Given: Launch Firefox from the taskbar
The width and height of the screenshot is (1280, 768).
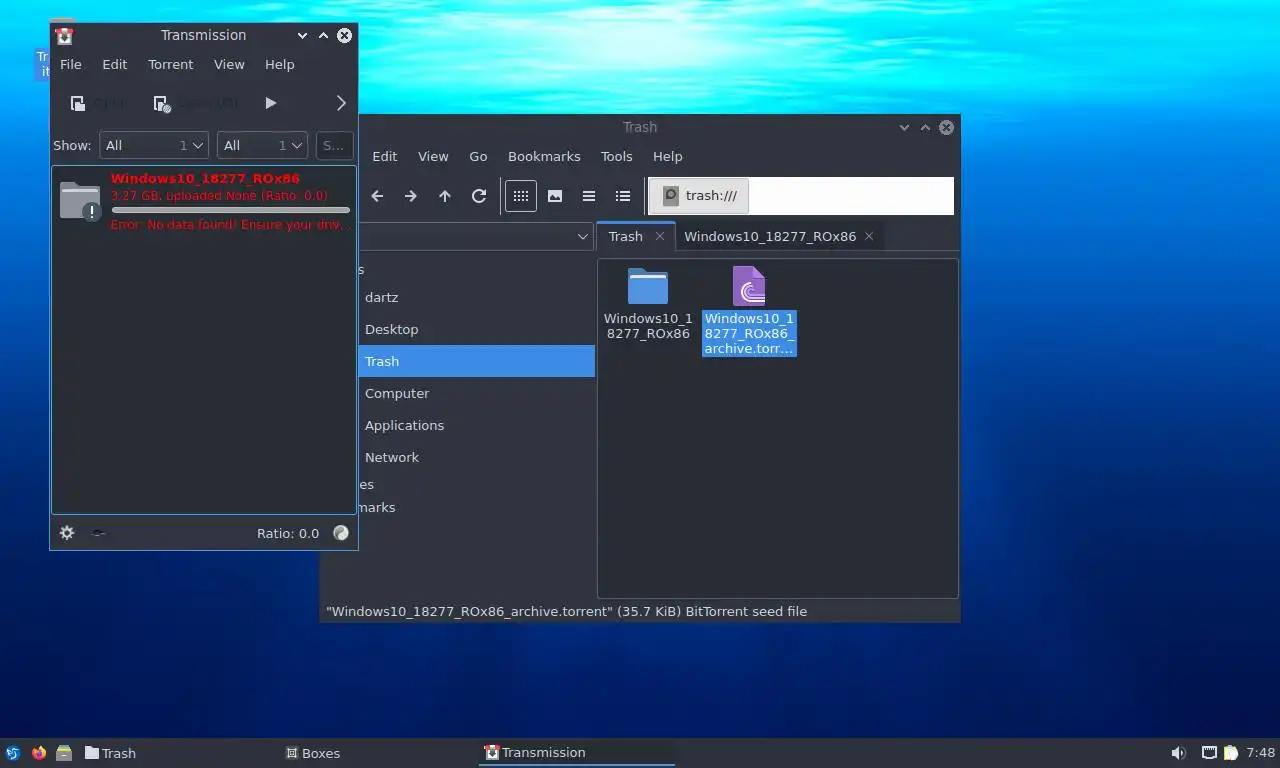Looking at the screenshot, I should point(39,753).
